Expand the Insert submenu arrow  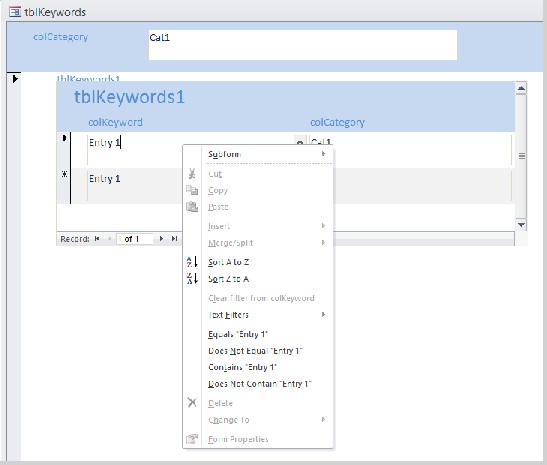[x=323, y=226]
